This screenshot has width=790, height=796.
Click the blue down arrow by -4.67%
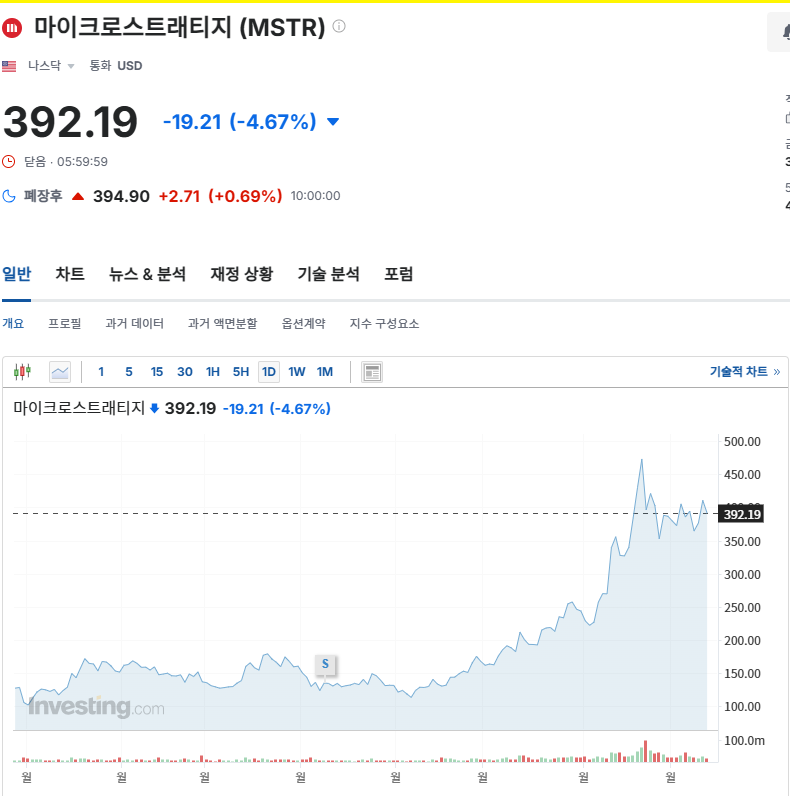[x=333, y=122]
